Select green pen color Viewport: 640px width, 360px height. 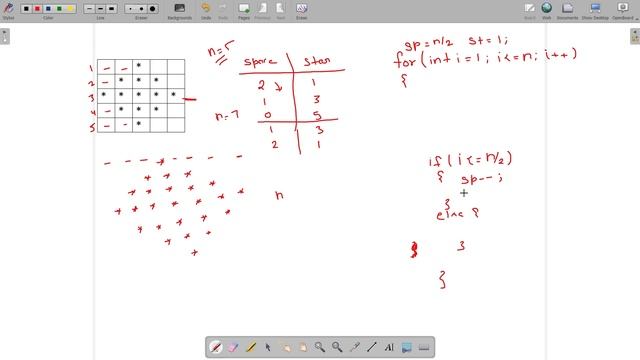[x=60, y=9]
